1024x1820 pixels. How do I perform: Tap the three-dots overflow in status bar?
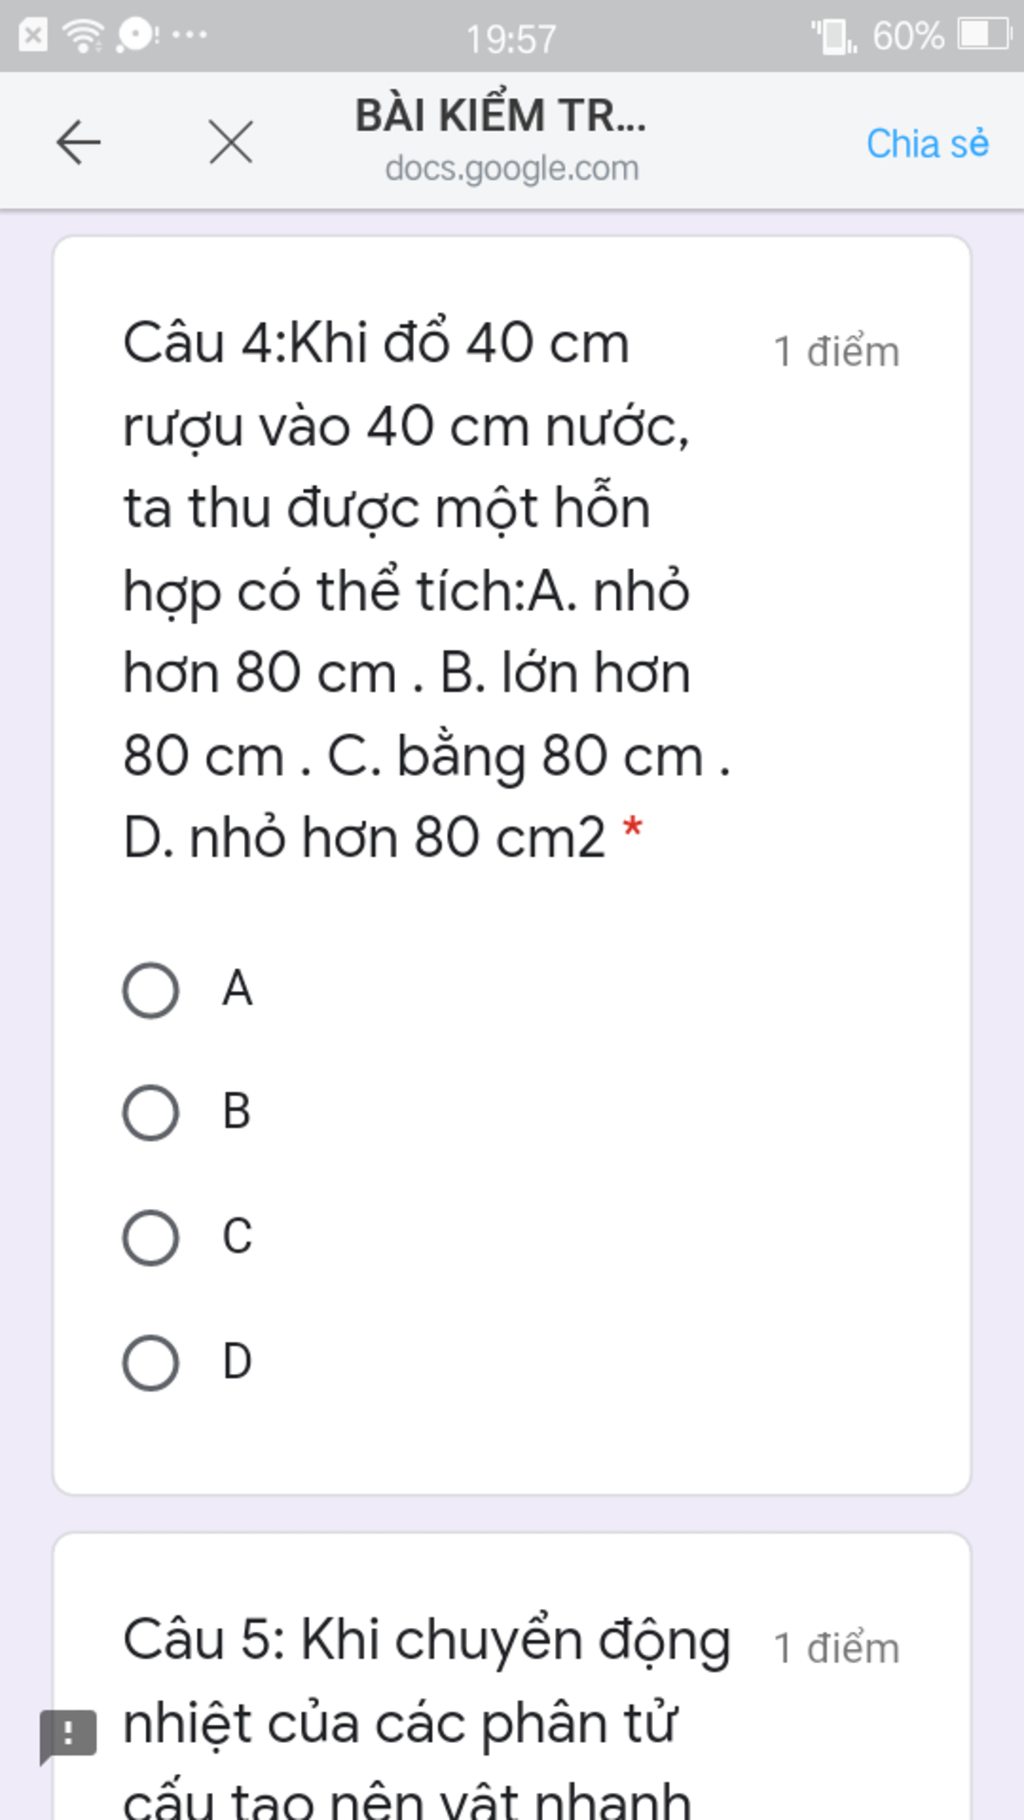pos(189,35)
